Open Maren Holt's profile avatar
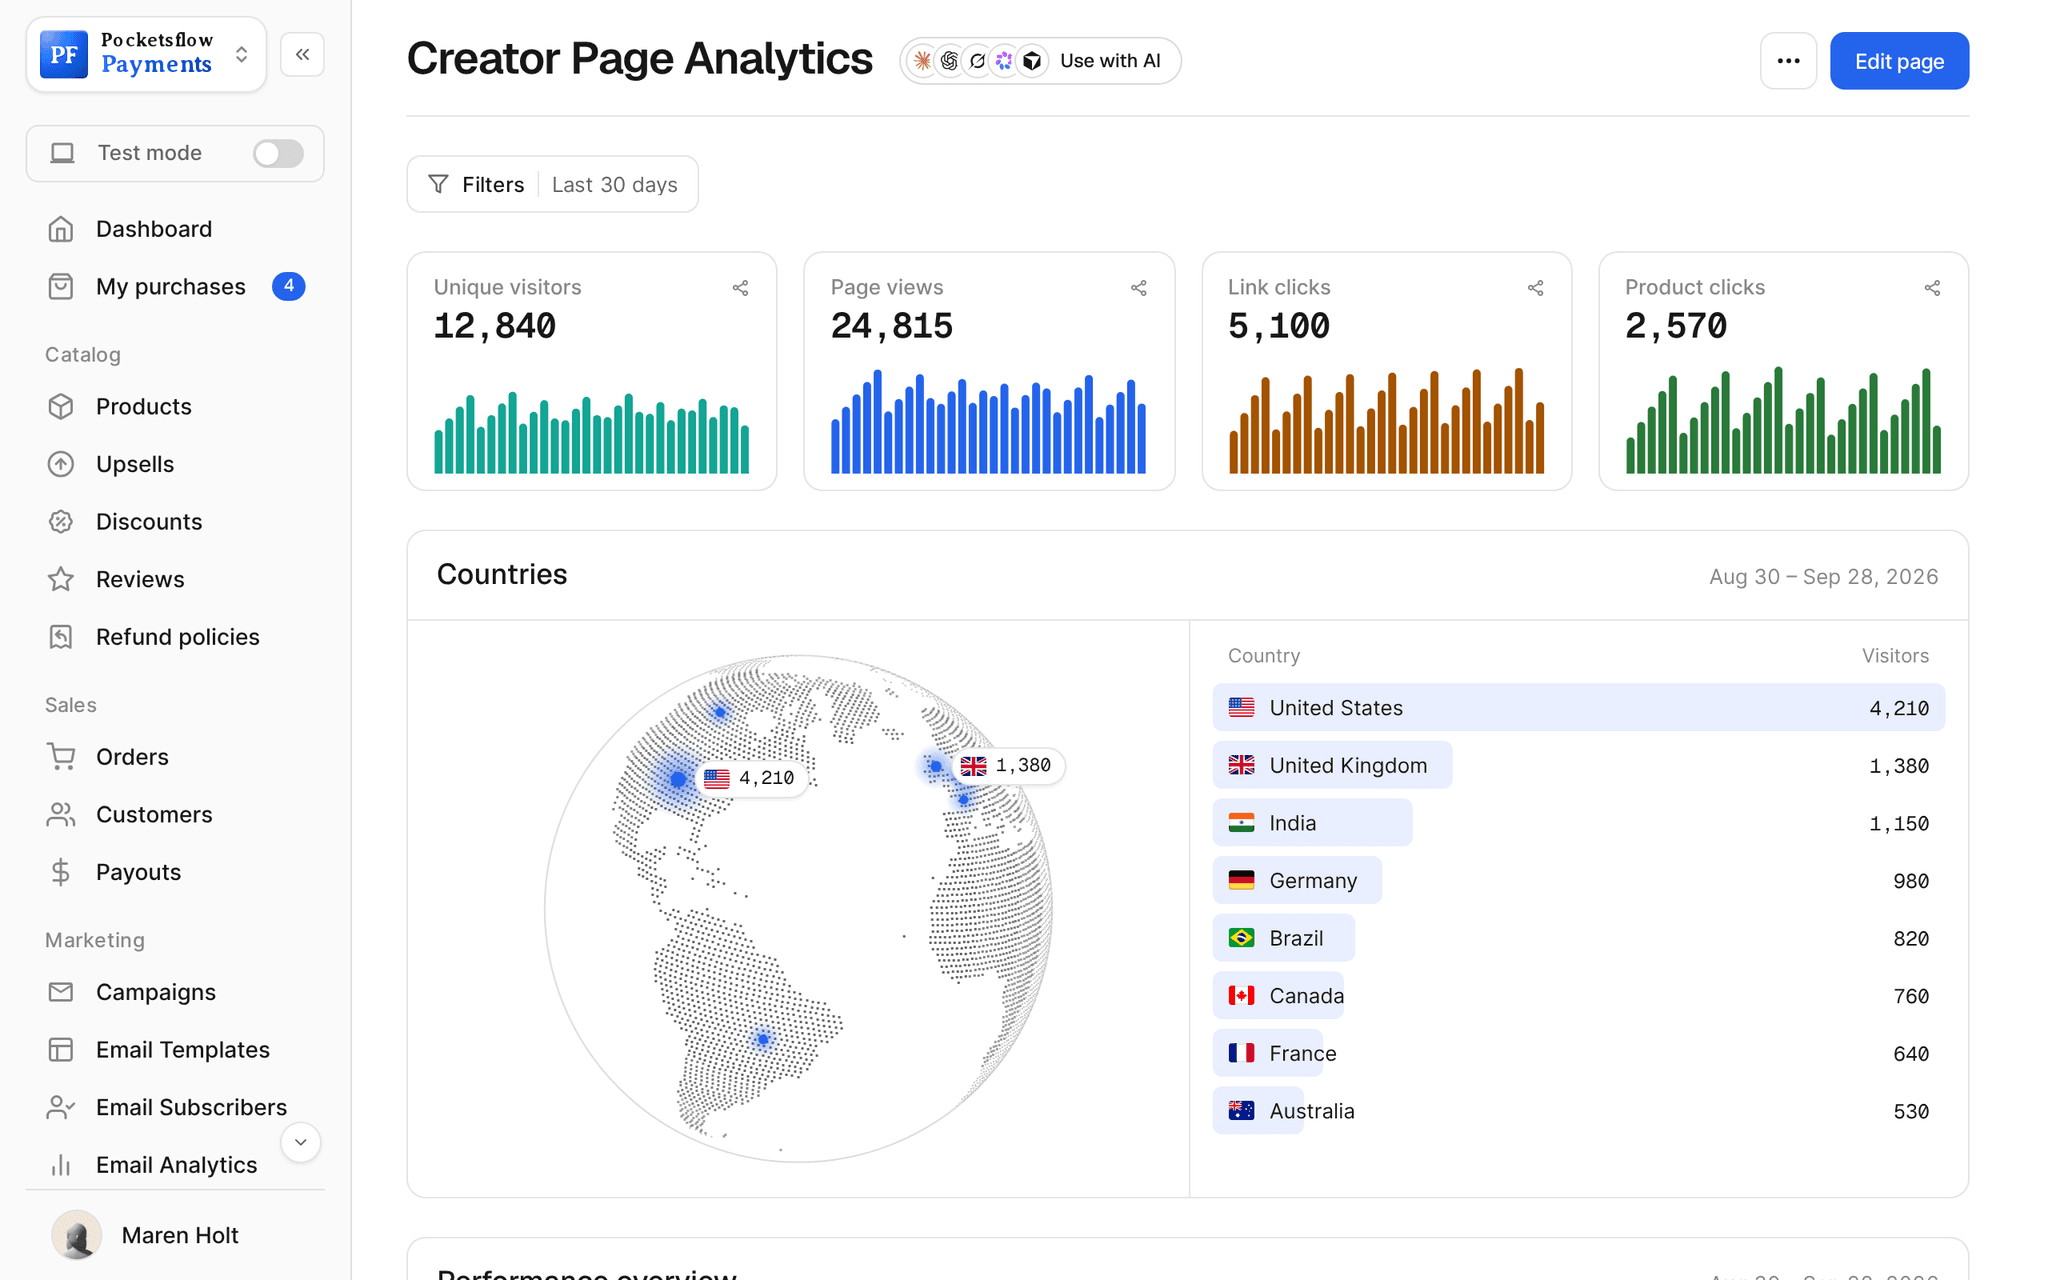2048x1280 pixels. [76, 1235]
